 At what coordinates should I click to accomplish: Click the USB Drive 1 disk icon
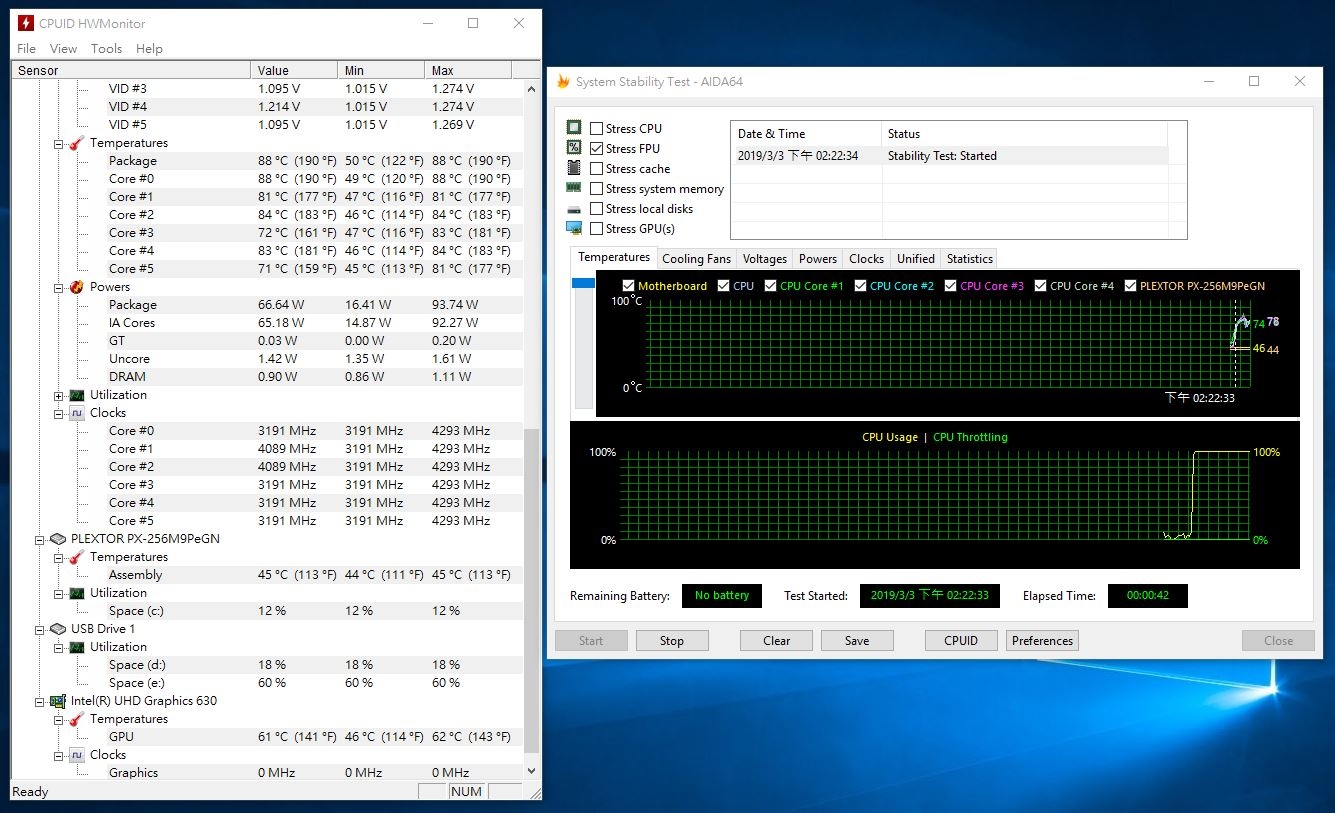coord(58,629)
